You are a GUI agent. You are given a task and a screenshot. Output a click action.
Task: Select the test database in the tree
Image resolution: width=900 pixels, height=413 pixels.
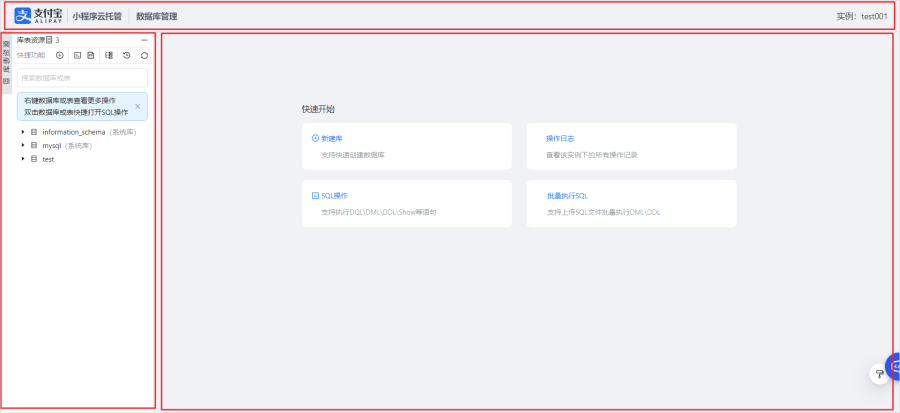(x=48, y=159)
